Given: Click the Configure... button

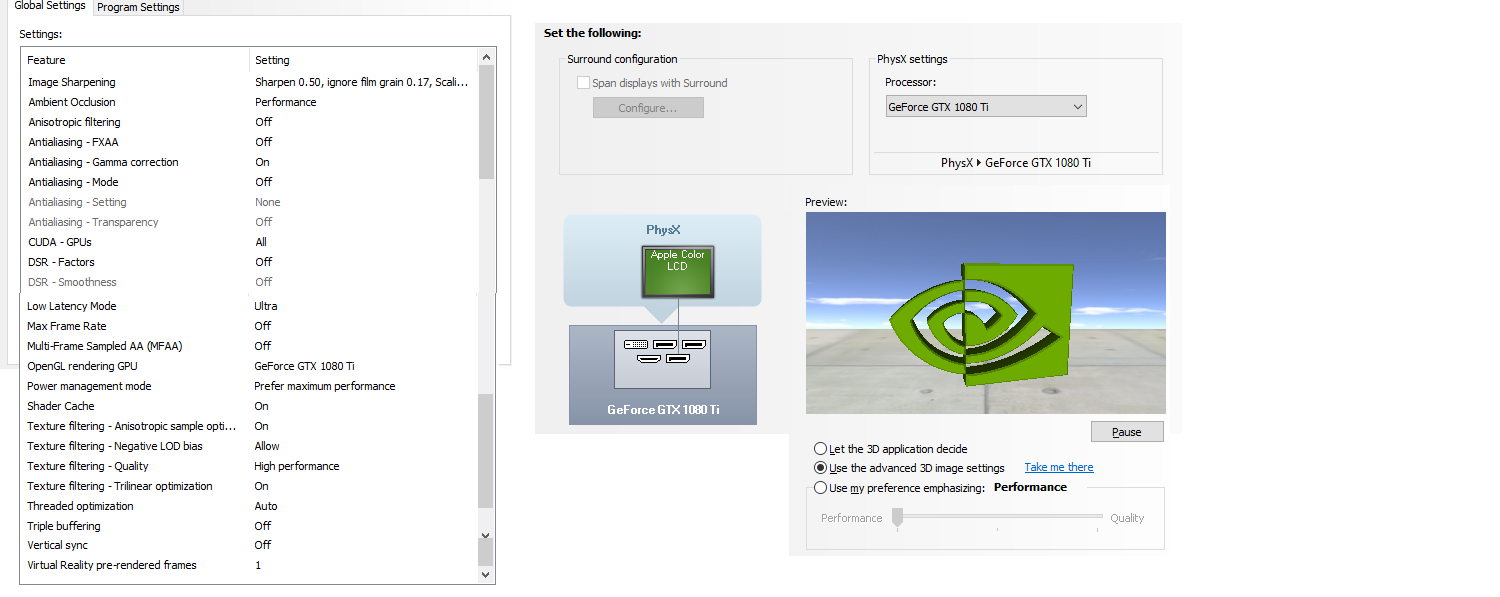Looking at the screenshot, I should (648, 107).
